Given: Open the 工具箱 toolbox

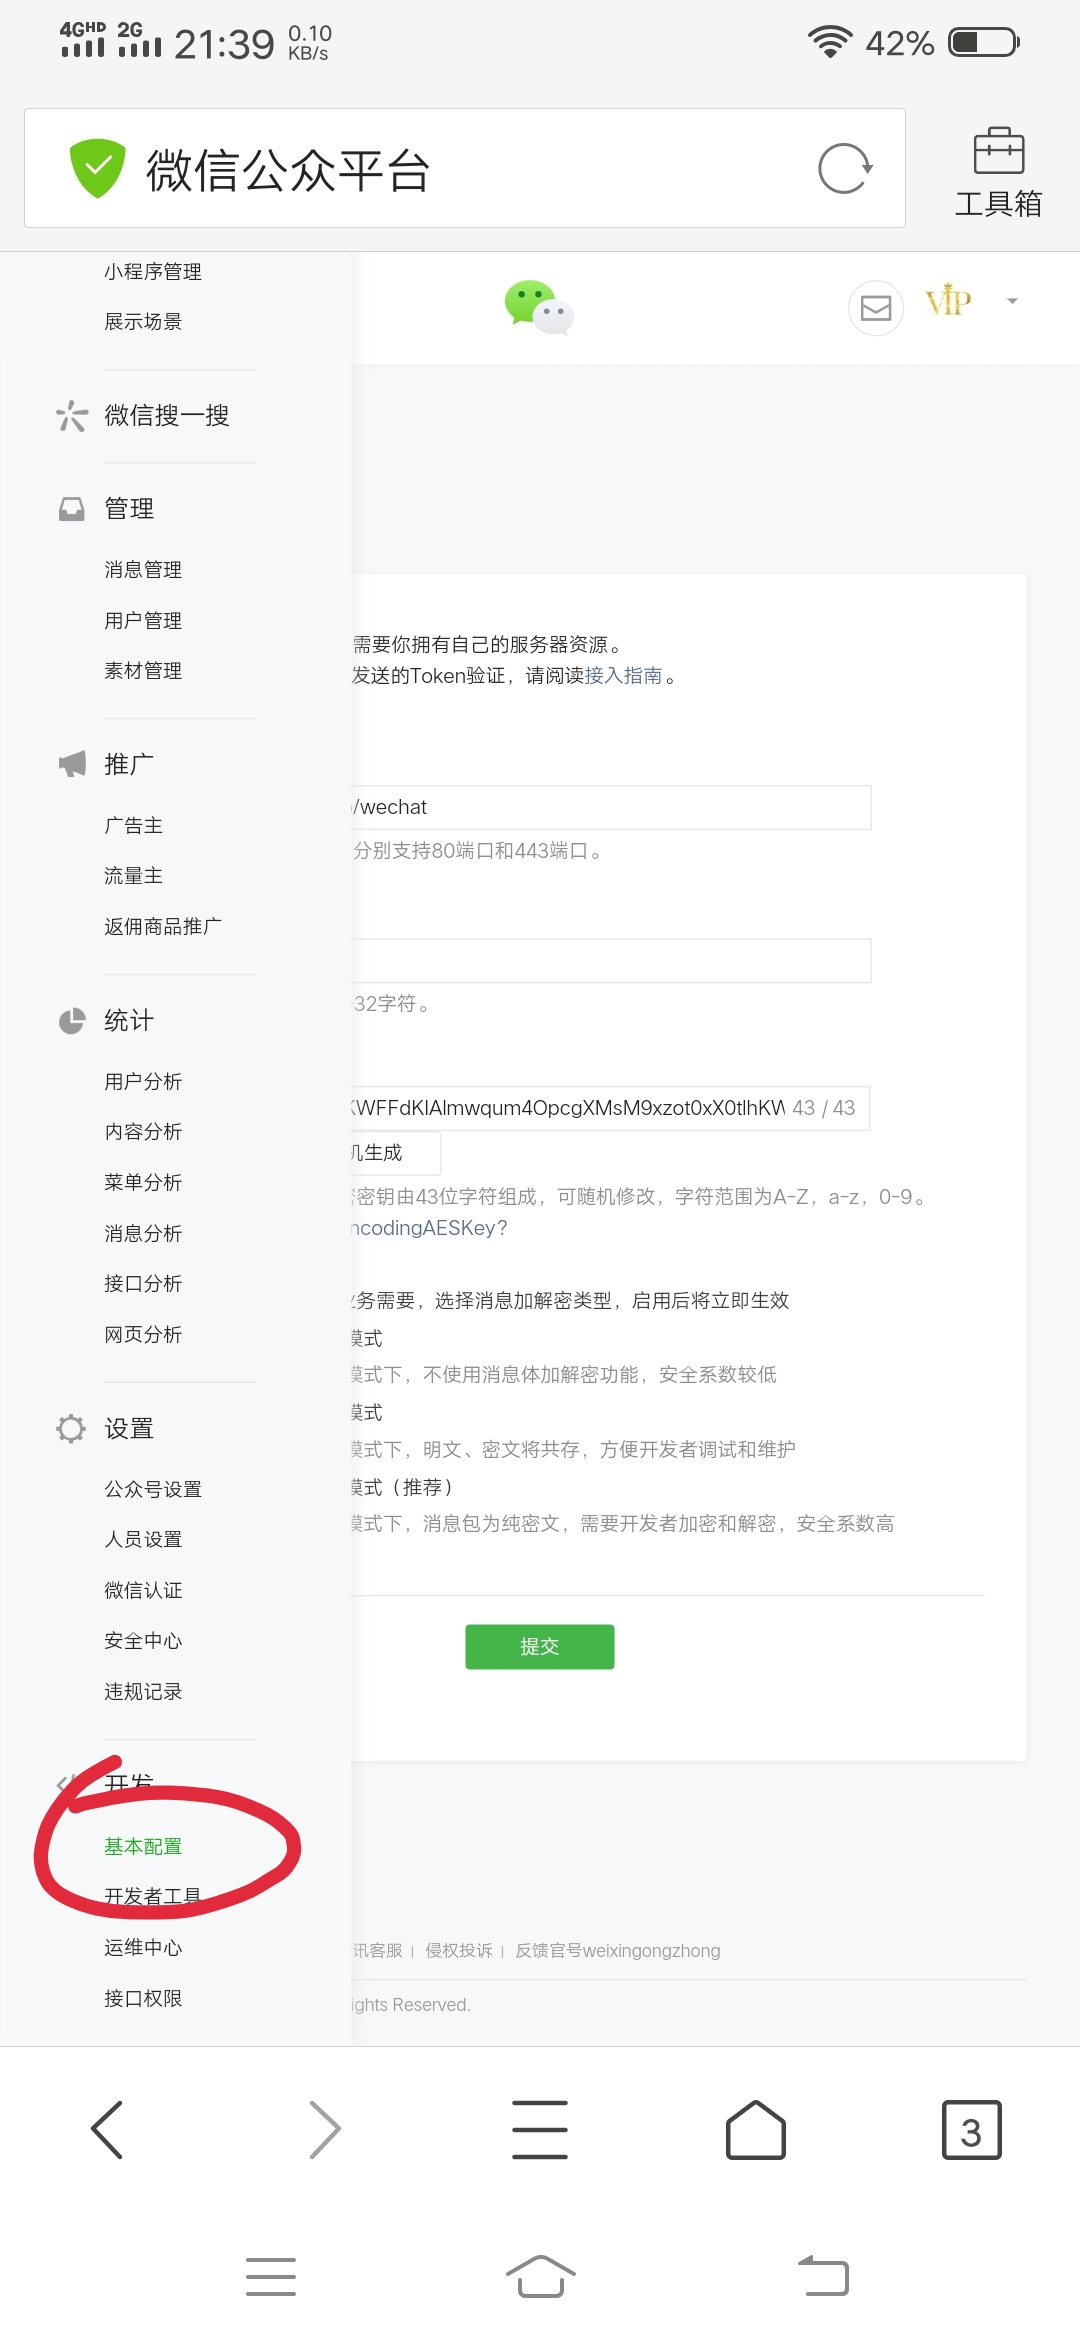Looking at the screenshot, I should point(998,172).
